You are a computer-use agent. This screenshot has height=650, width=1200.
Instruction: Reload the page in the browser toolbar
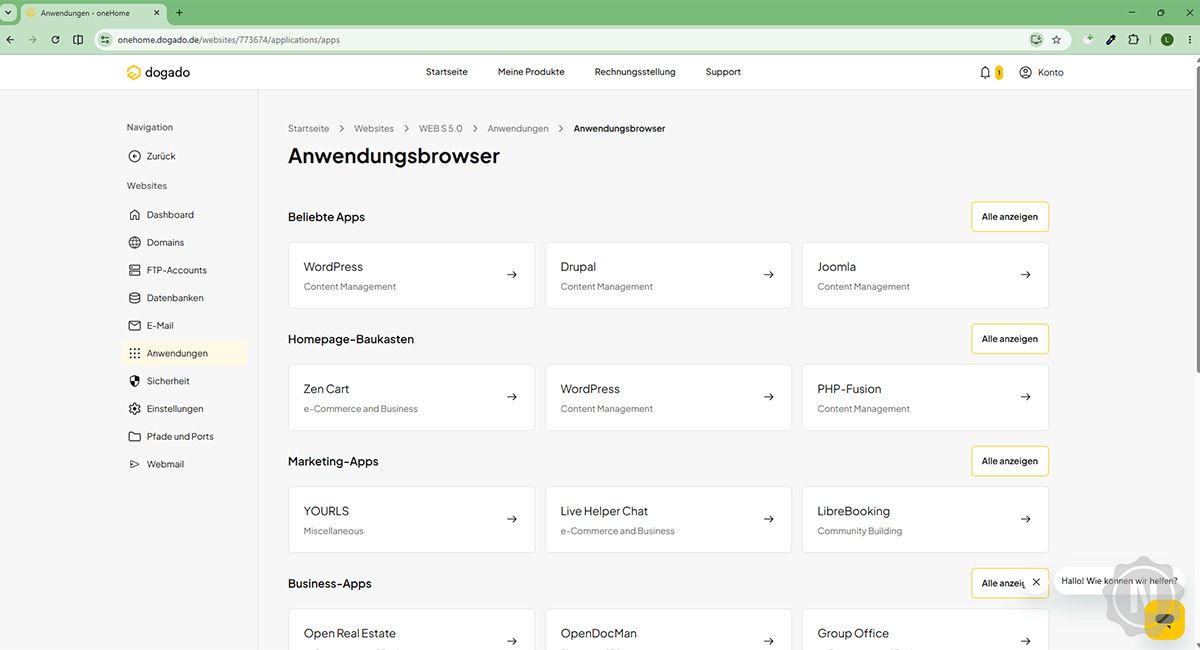(x=55, y=40)
